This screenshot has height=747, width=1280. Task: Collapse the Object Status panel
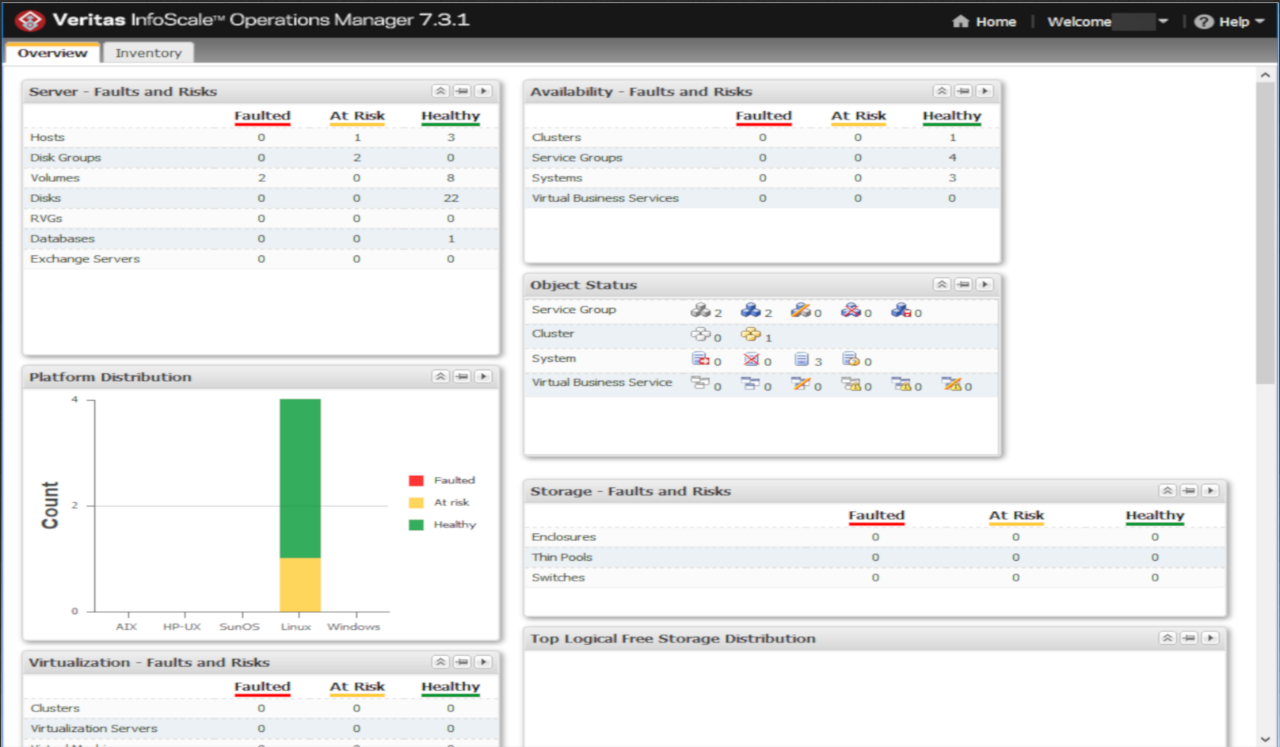pyautogui.click(x=941, y=284)
